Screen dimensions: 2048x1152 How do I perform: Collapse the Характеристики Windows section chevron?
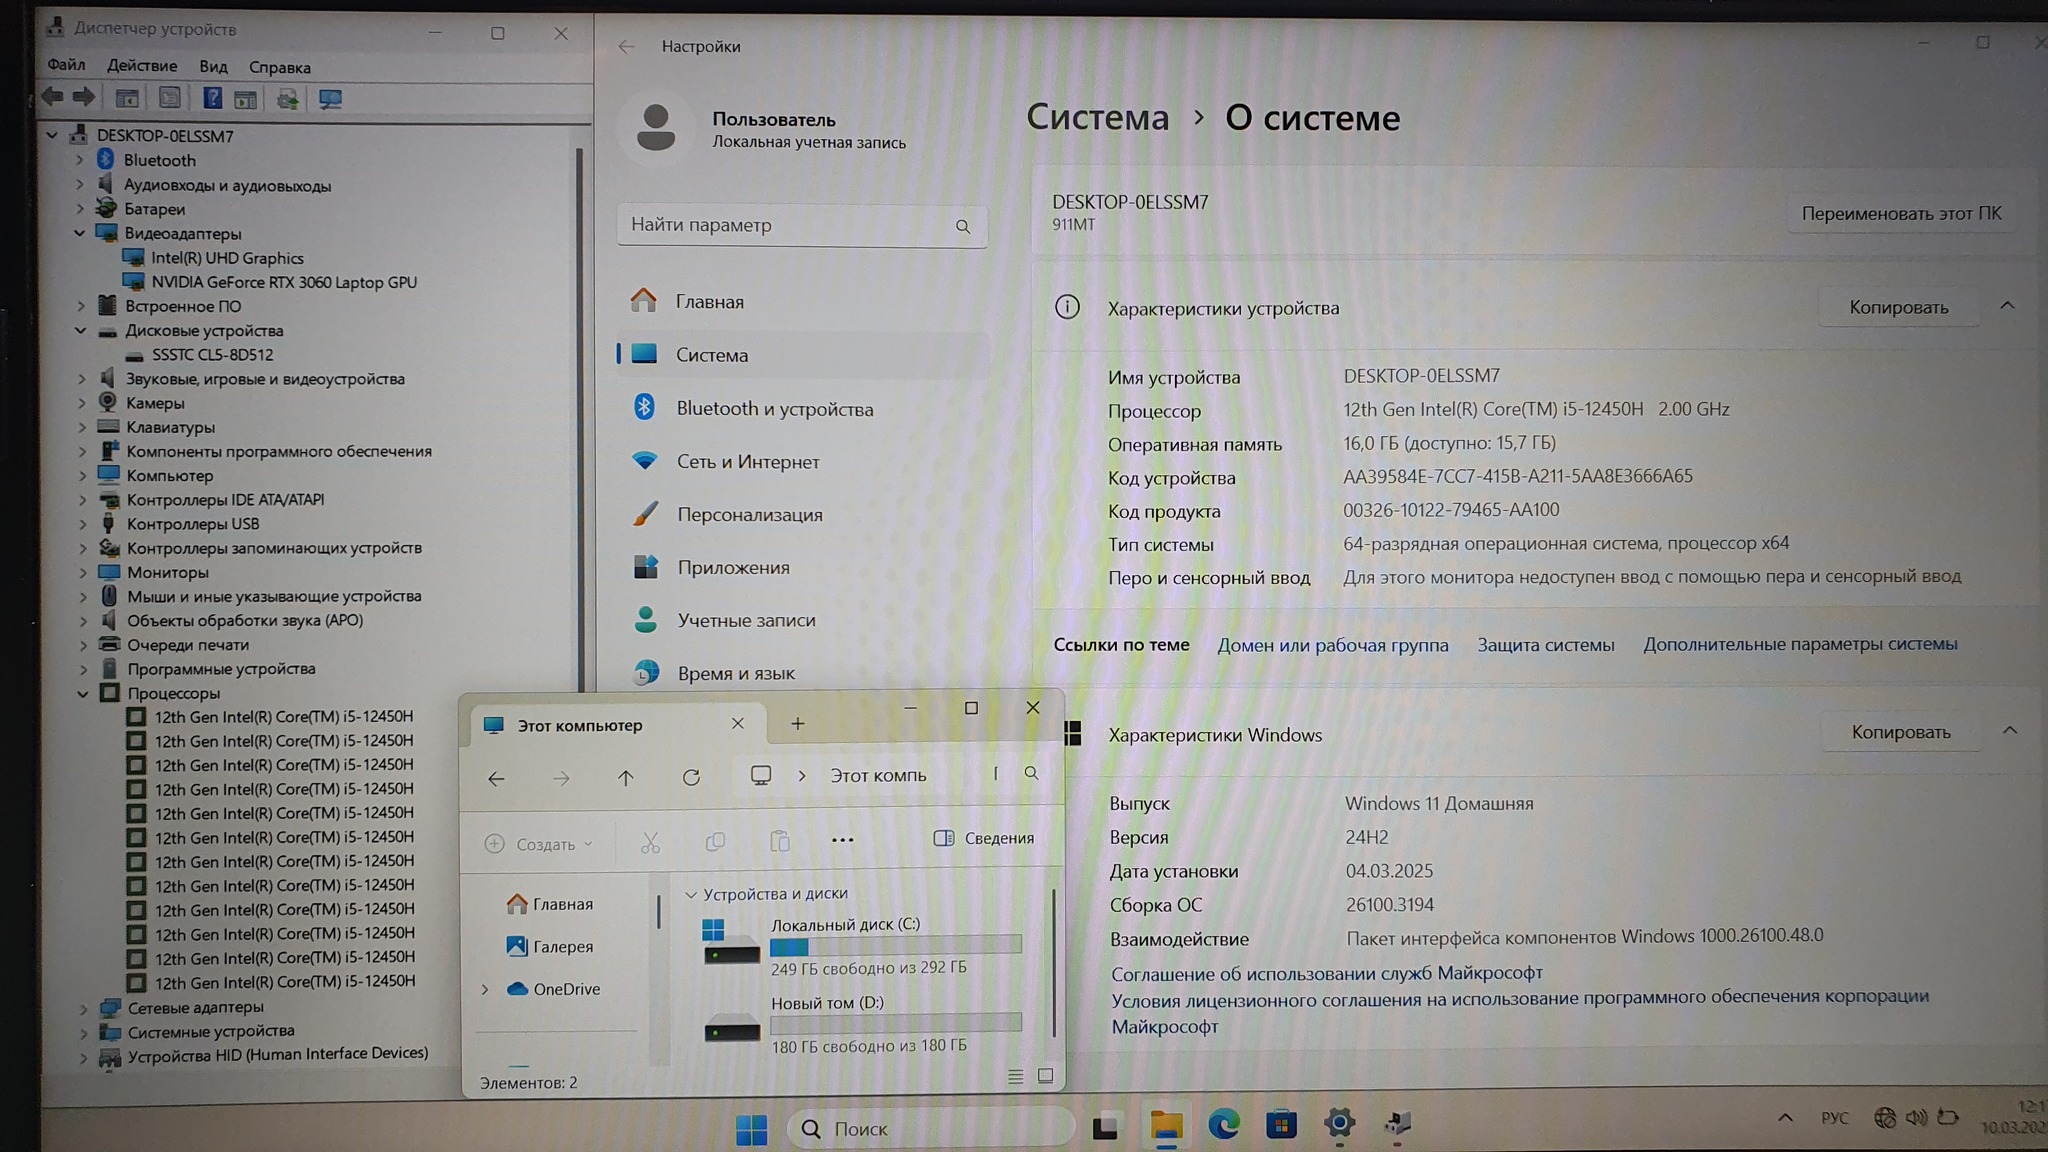pos(2010,731)
